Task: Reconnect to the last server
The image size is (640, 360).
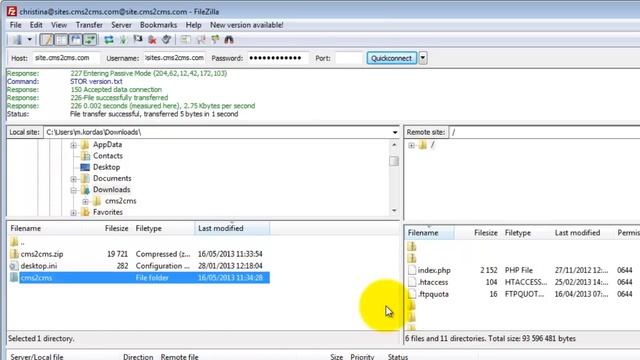Action: [x=166, y=40]
